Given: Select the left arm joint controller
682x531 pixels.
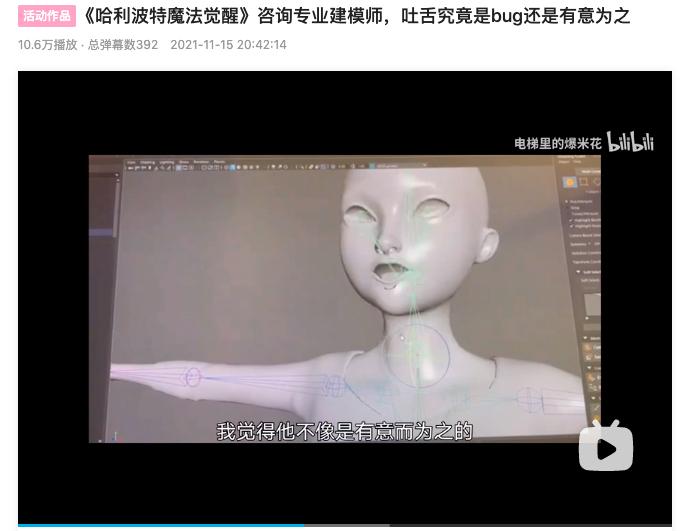Looking at the screenshot, I should (191, 377).
